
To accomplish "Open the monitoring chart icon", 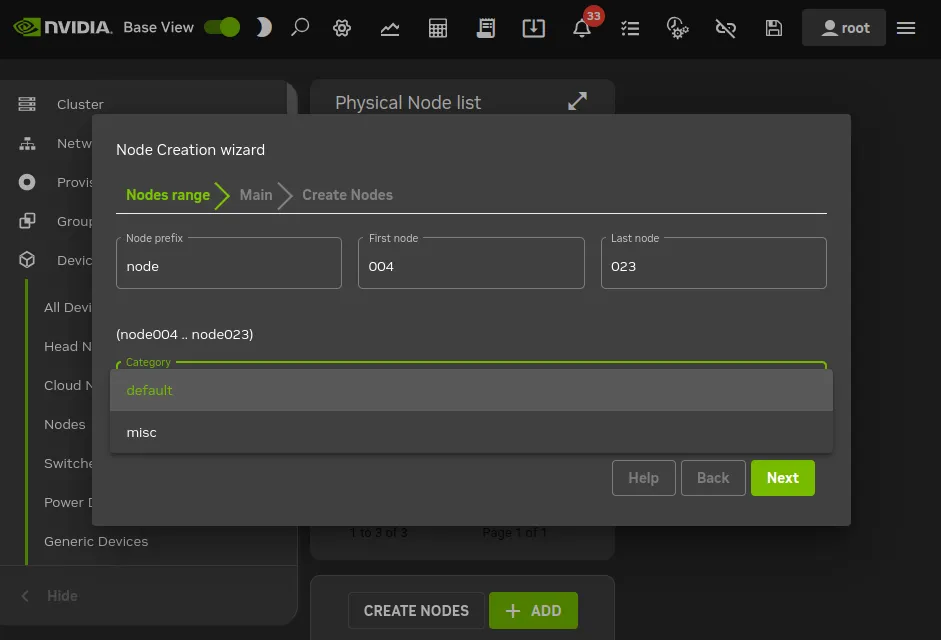I will click(x=390, y=28).
